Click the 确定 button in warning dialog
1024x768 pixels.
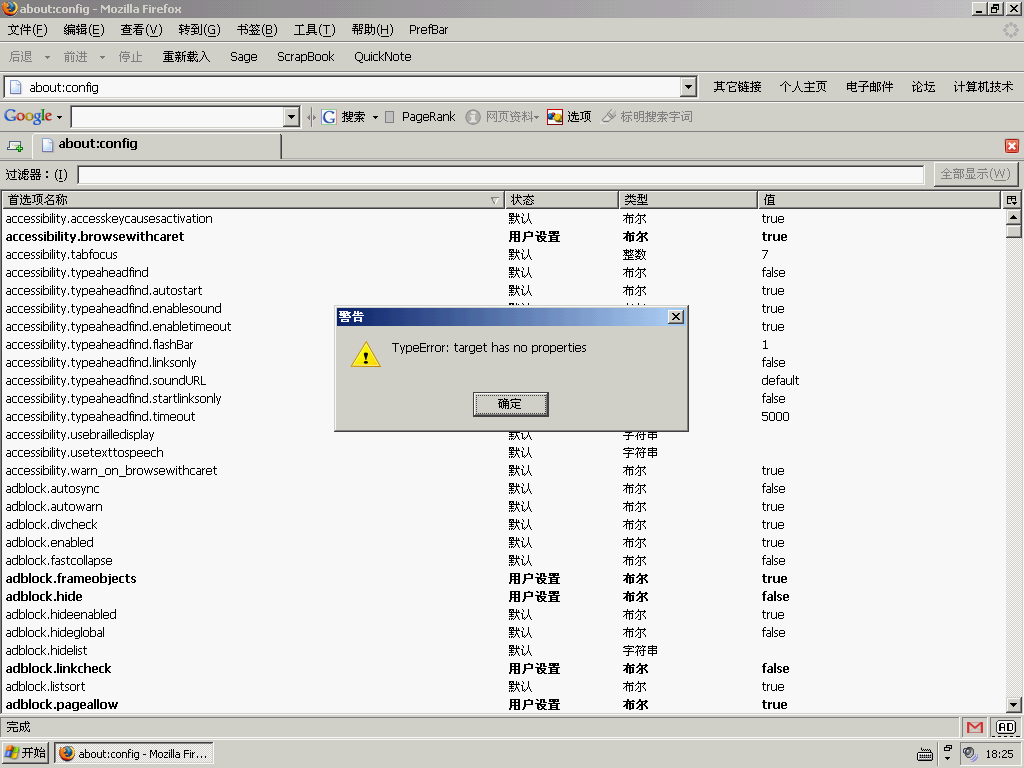[x=510, y=404]
